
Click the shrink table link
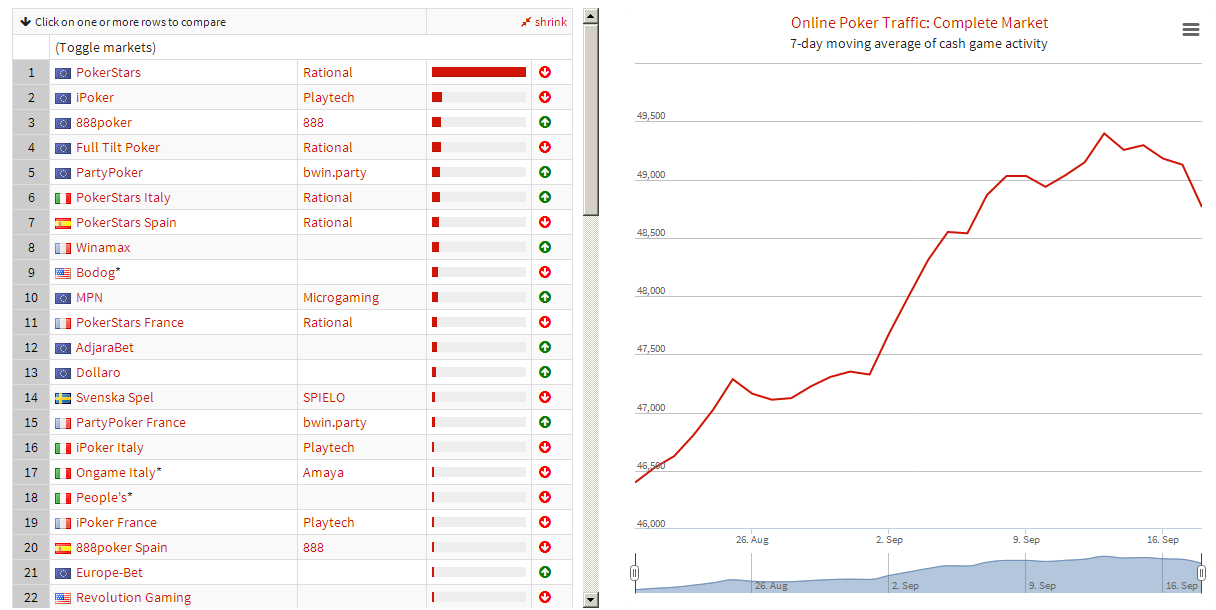click(544, 22)
